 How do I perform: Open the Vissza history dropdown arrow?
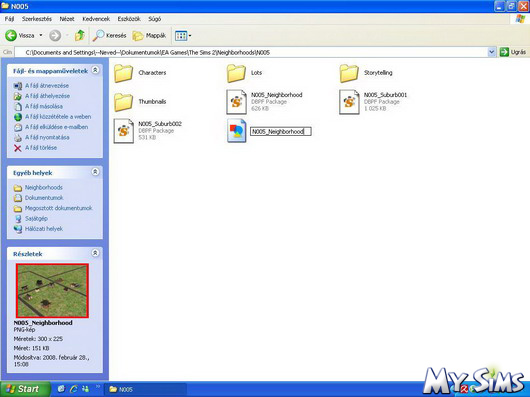[41, 35]
